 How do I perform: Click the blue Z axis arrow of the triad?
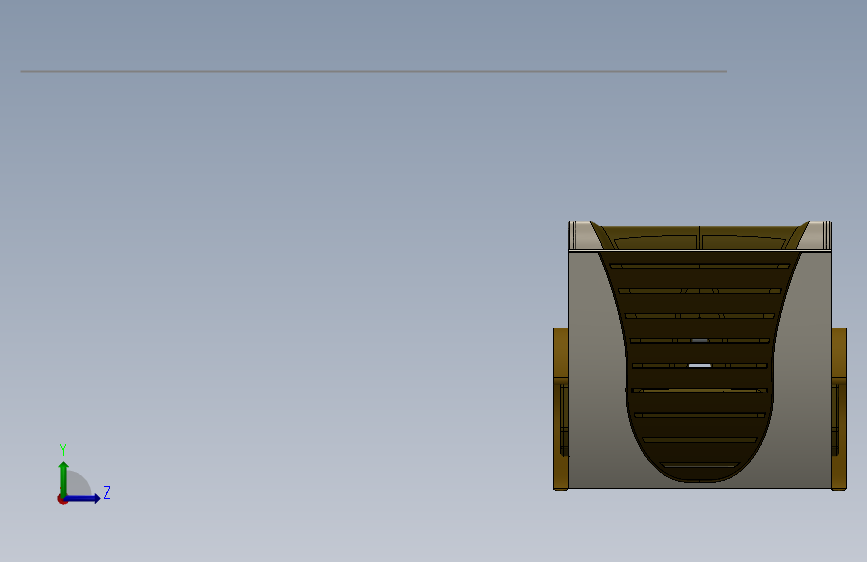(x=82, y=498)
